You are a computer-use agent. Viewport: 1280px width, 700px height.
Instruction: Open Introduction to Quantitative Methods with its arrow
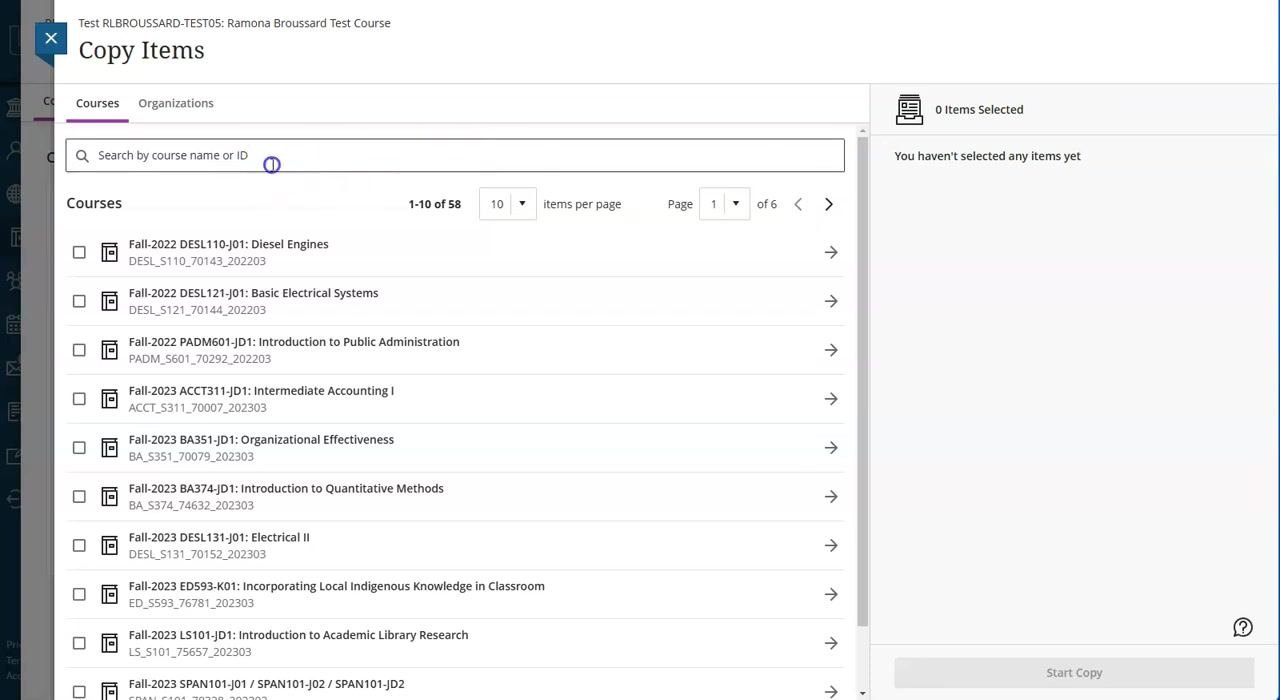(831, 497)
